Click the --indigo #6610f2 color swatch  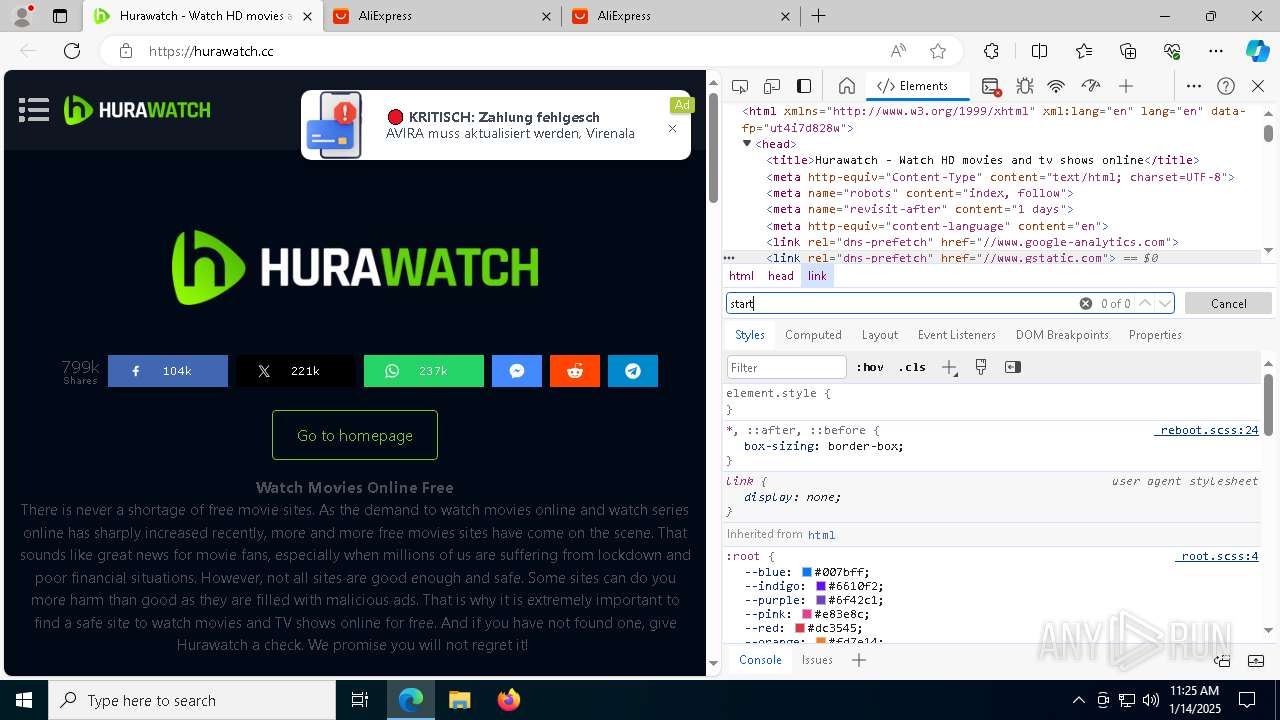[x=821, y=586]
